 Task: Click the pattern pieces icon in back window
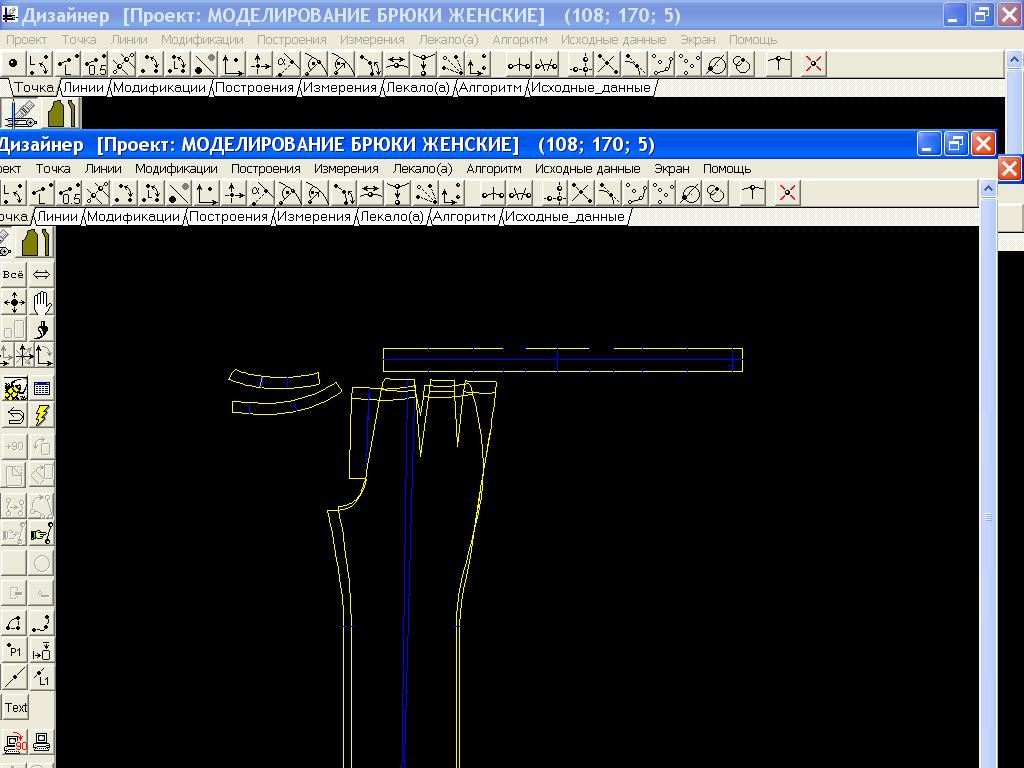pyautogui.click(x=63, y=113)
